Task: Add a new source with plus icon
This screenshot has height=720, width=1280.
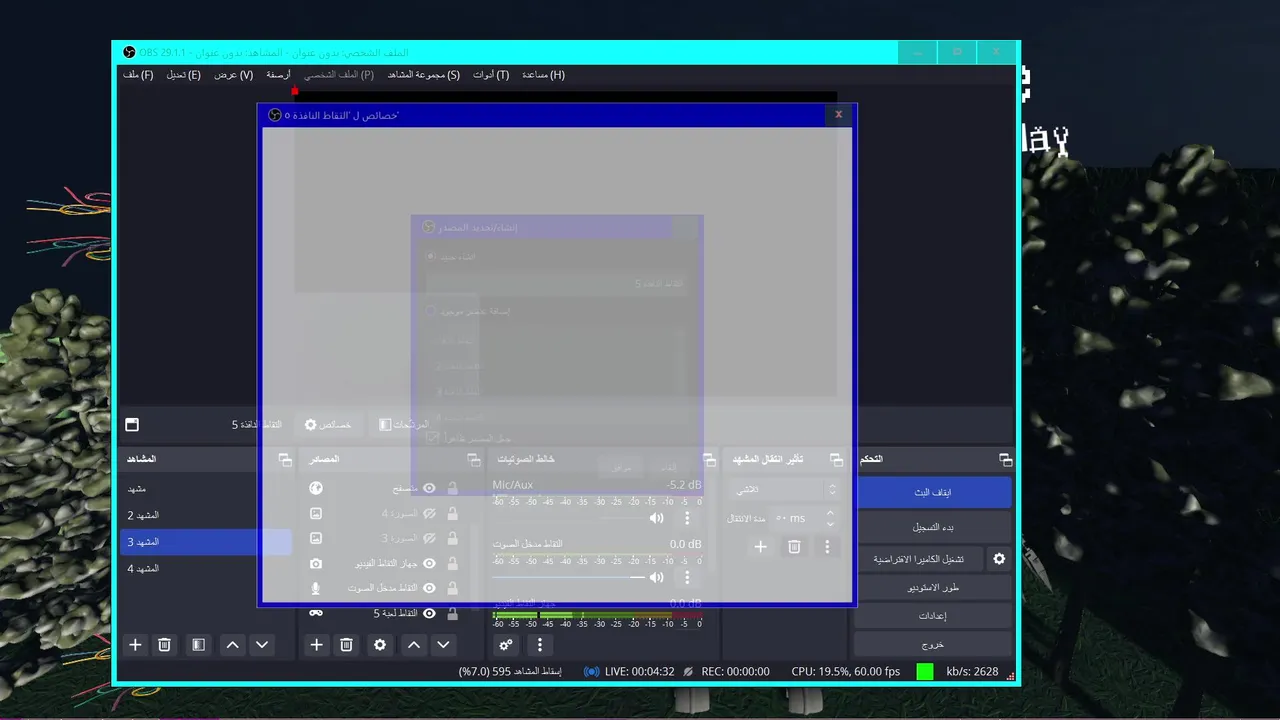Action: [316, 645]
